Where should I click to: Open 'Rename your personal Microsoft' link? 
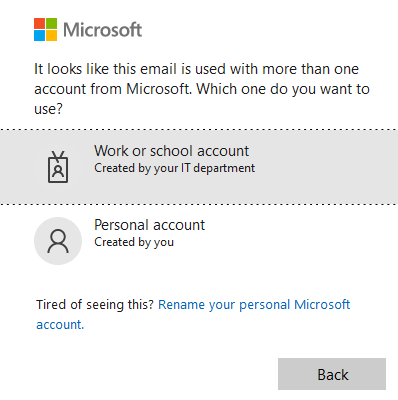[254, 305]
